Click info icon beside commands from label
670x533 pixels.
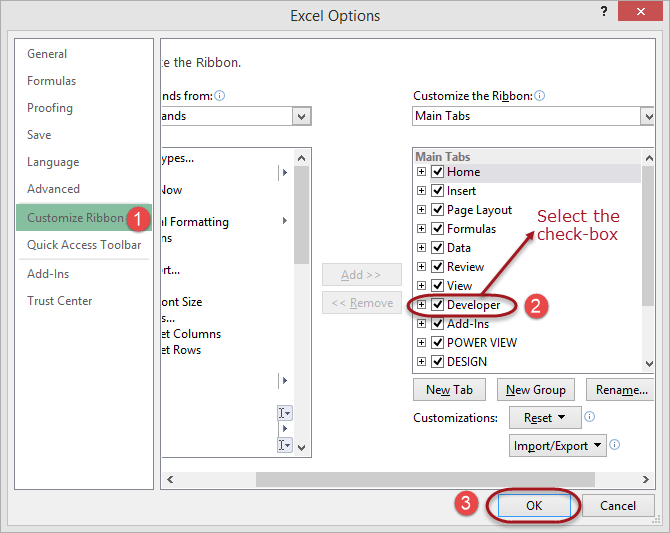(x=219, y=96)
